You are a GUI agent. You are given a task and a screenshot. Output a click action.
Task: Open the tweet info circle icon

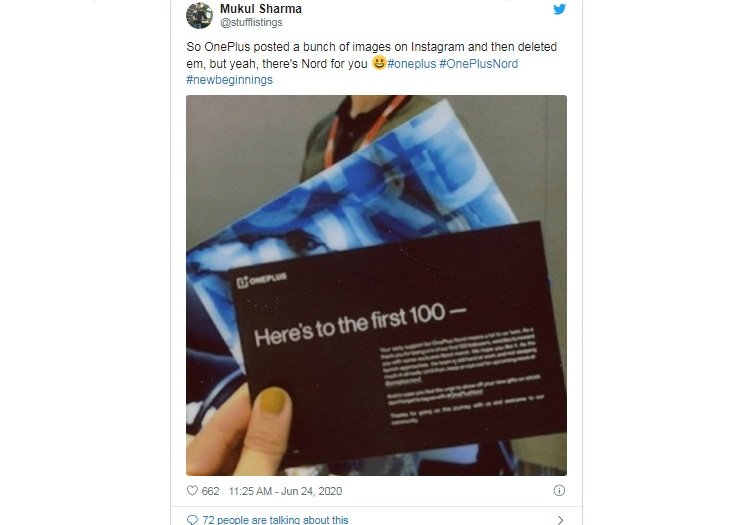click(559, 491)
